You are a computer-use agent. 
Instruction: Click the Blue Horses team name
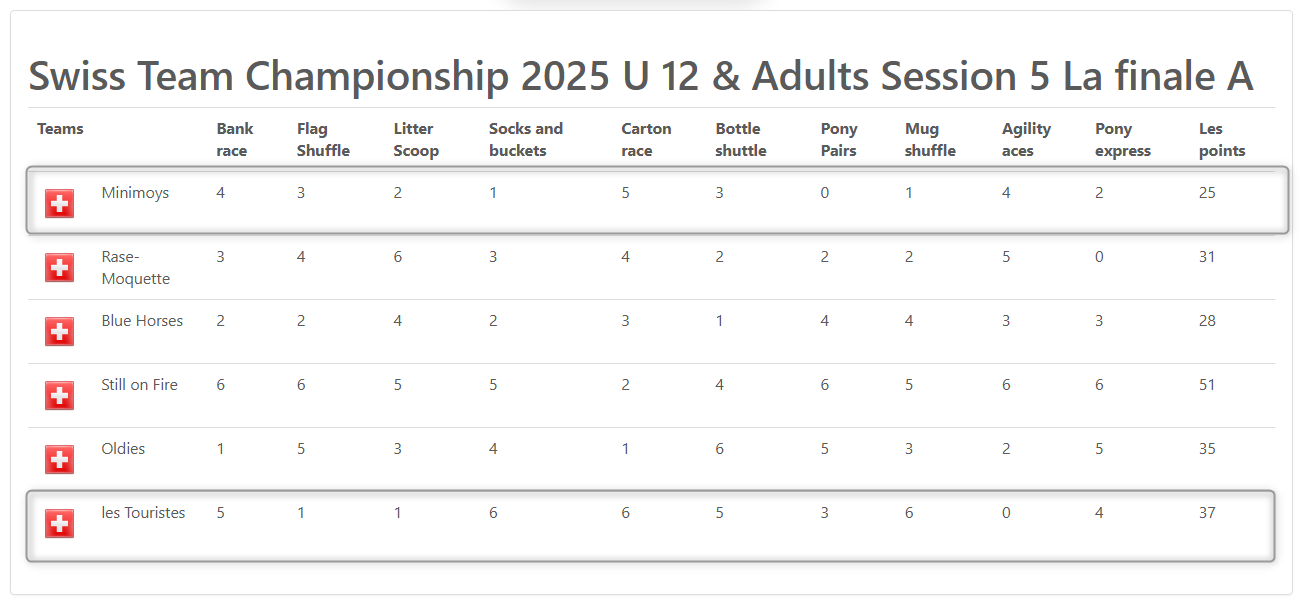(142, 321)
